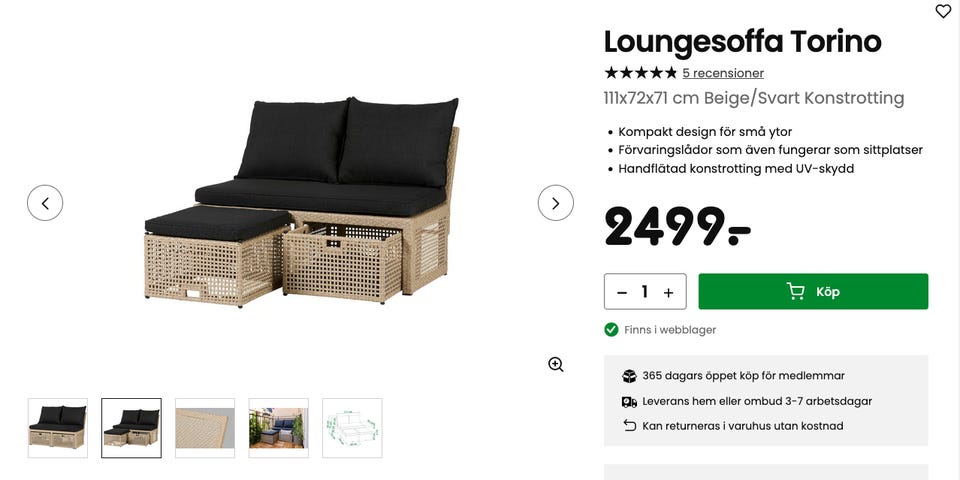Zoom product image with magnifier icon
The height and width of the screenshot is (480, 960).
(555, 365)
